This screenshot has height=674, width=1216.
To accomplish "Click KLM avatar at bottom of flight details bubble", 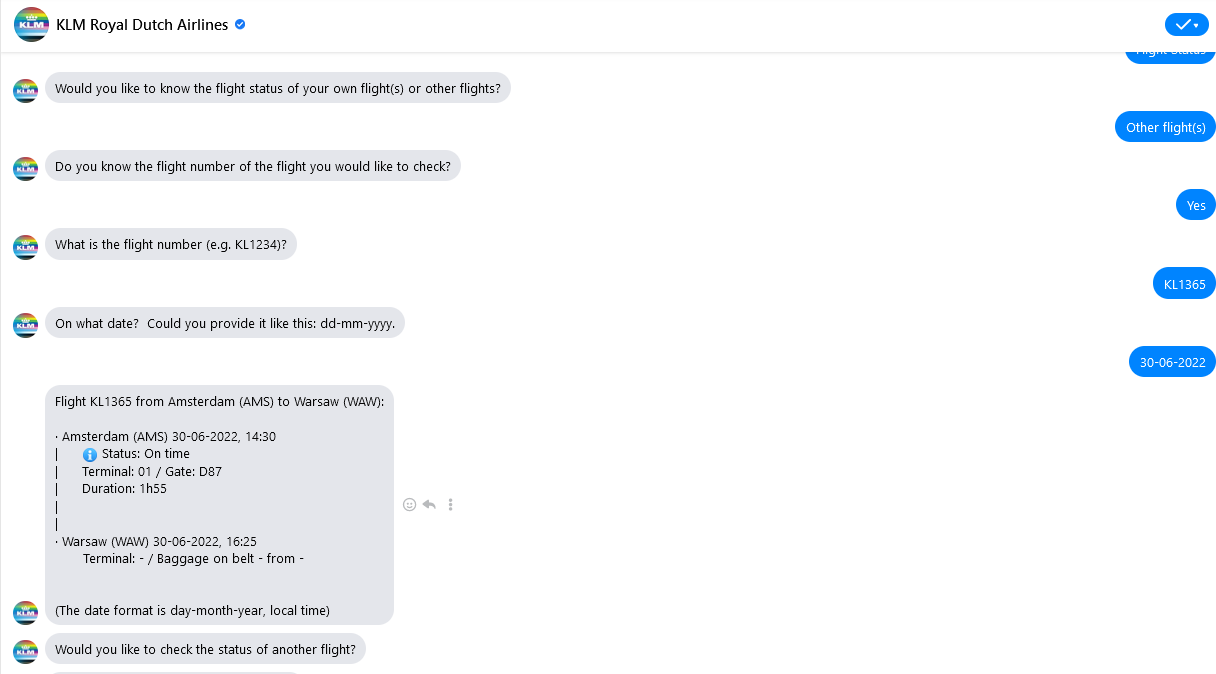I will pyautogui.click(x=25, y=612).
